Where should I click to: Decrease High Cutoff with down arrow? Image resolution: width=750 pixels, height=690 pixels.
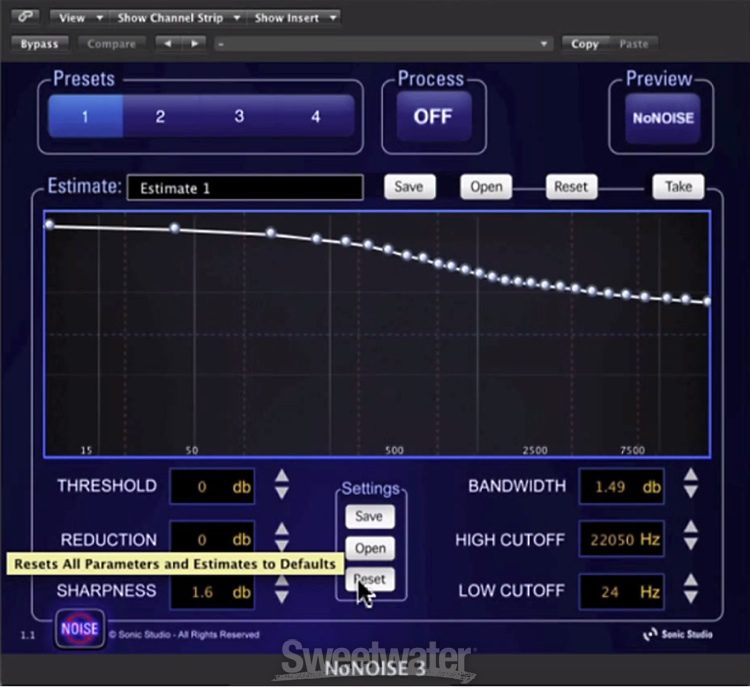pyautogui.click(x=690, y=544)
